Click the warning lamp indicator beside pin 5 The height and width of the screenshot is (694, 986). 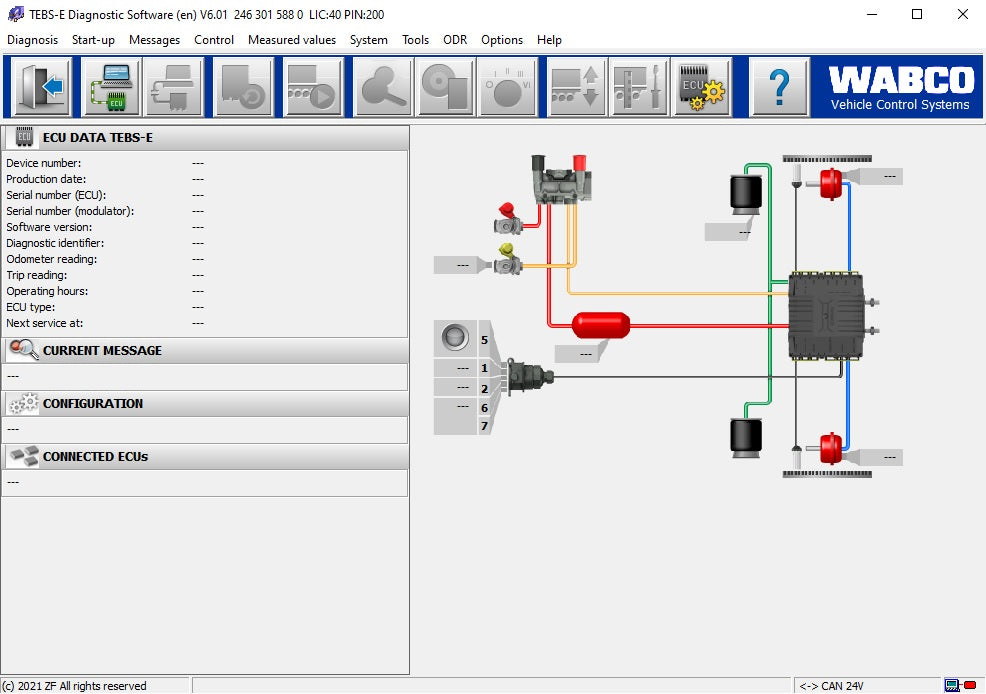tap(455, 337)
